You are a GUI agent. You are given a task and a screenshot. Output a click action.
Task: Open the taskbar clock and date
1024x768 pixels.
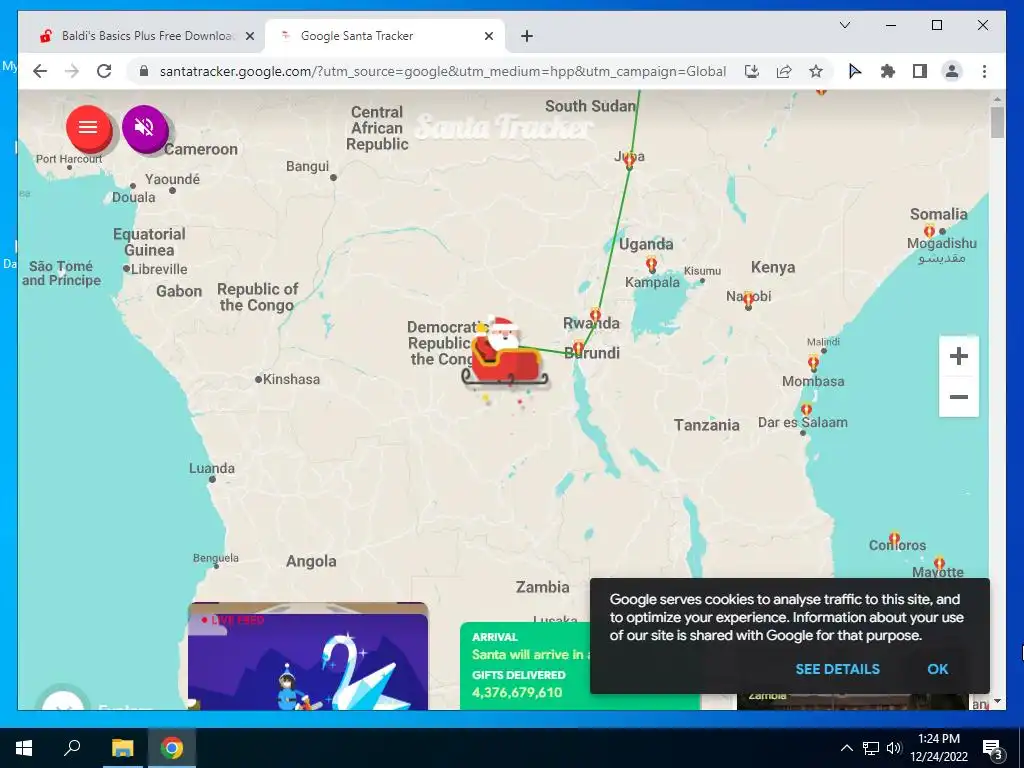[939, 748]
